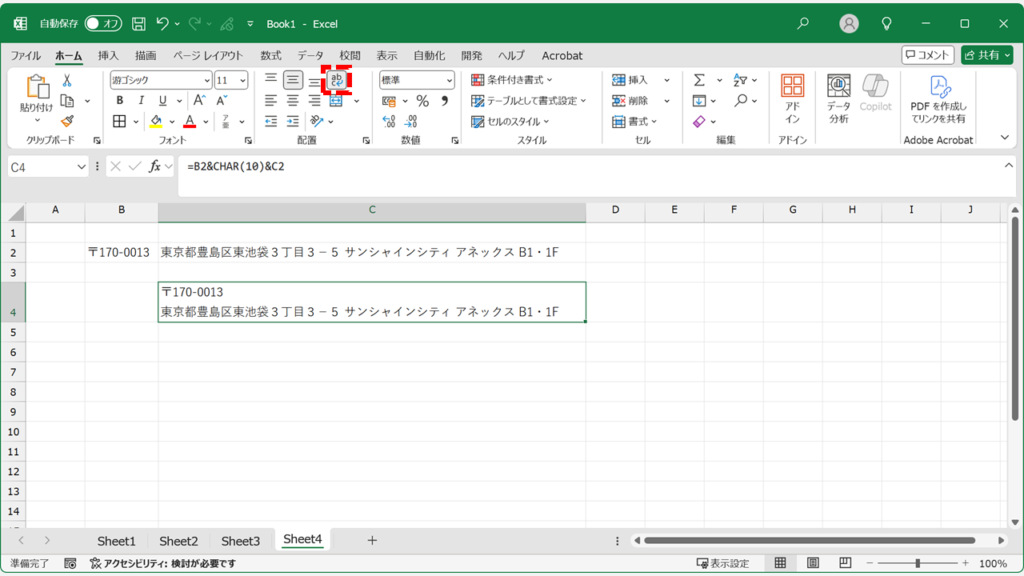Open font name dropdown
Viewport: 1024px width, 576px height.
[x=206, y=80]
